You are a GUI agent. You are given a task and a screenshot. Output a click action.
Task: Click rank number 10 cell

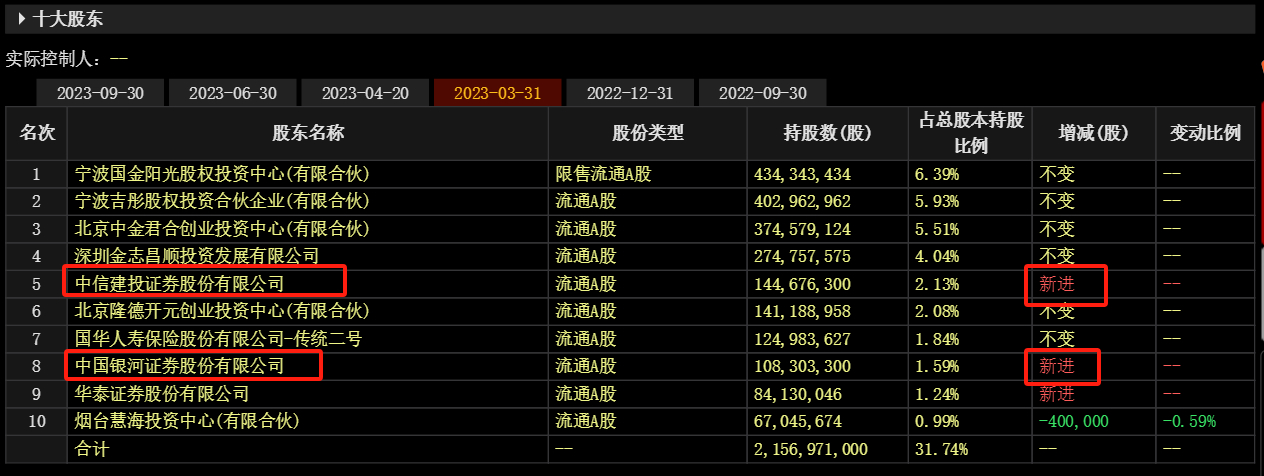click(x=37, y=421)
